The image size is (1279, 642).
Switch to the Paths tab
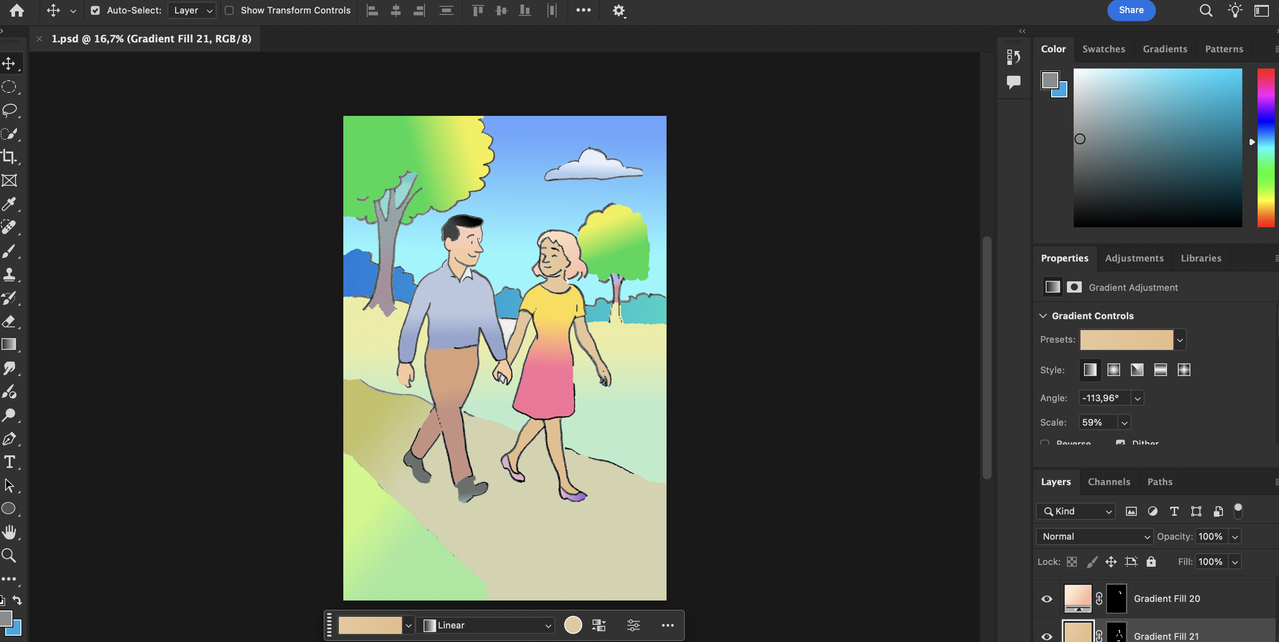click(x=1160, y=482)
